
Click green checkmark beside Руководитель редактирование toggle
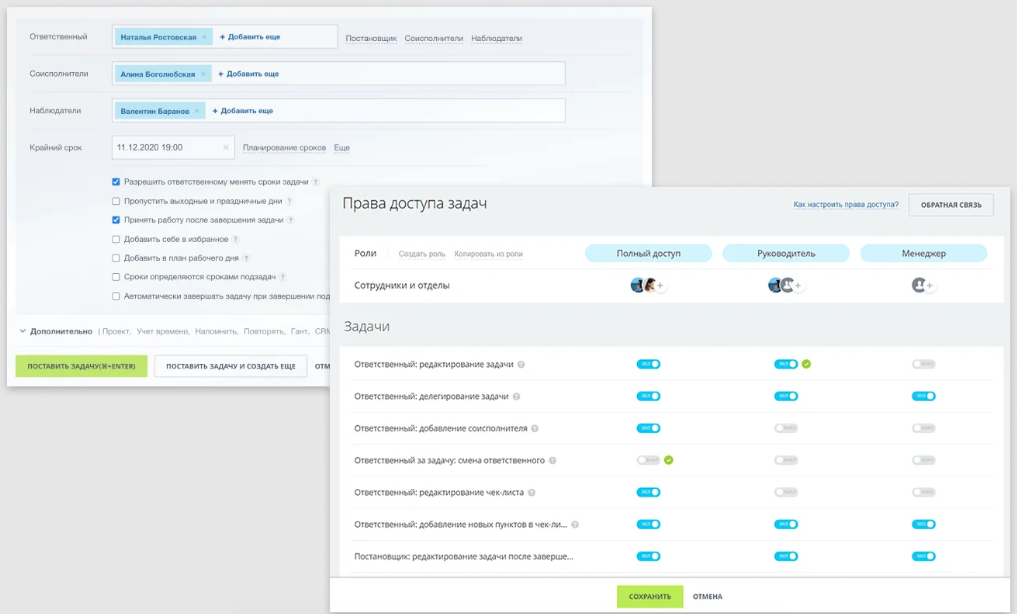coord(806,364)
